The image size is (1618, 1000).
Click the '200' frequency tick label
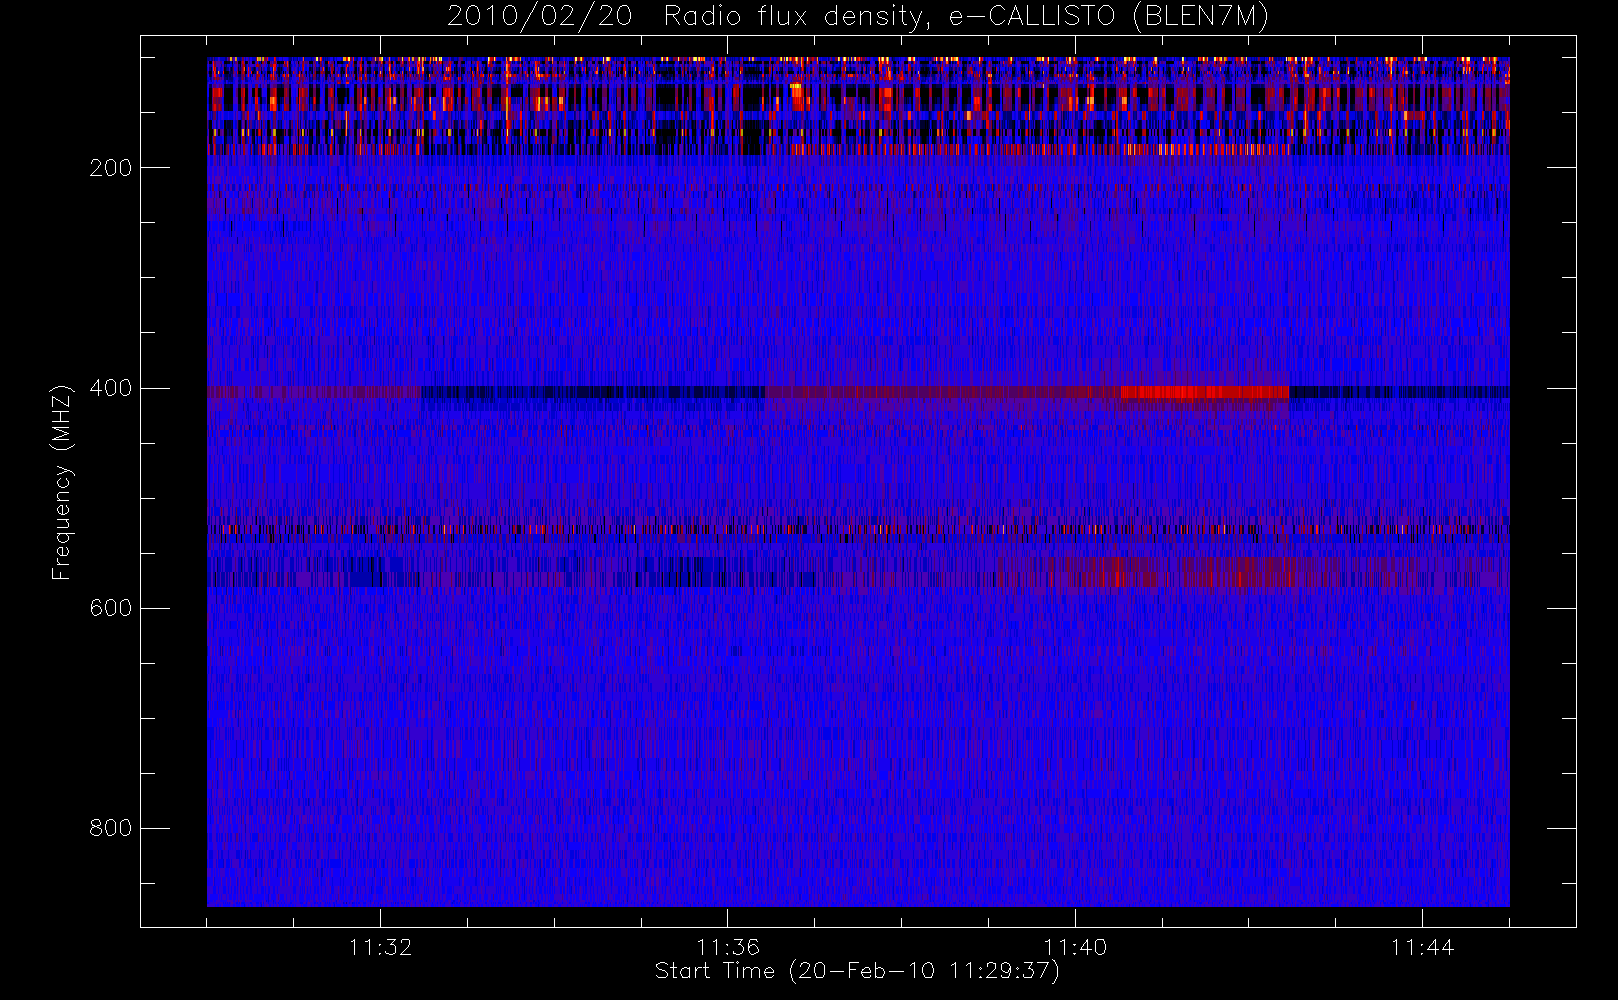click(x=110, y=168)
